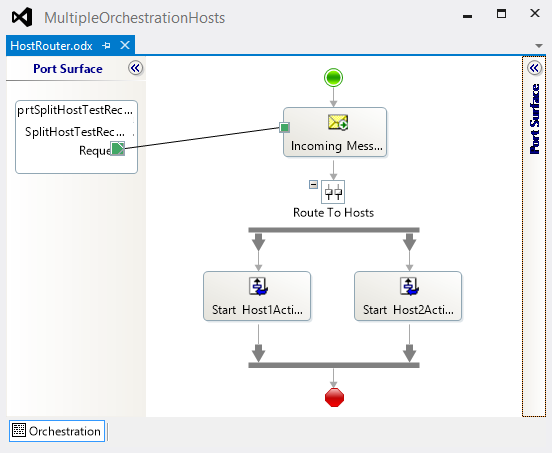Click the green port connector on Incoming Message shape
The height and width of the screenshot is (453, 552).
click(x=284, y=127)
